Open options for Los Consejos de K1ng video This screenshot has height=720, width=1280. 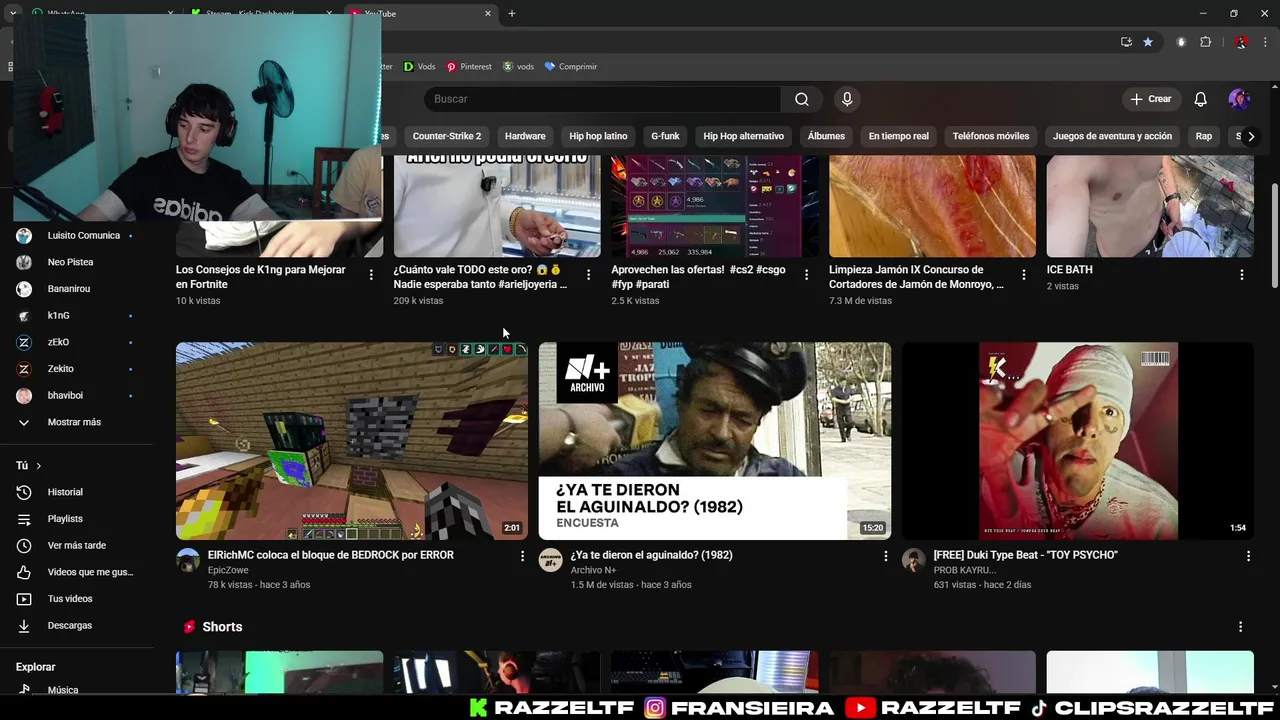pyautogui.click(x=371, y=275)
